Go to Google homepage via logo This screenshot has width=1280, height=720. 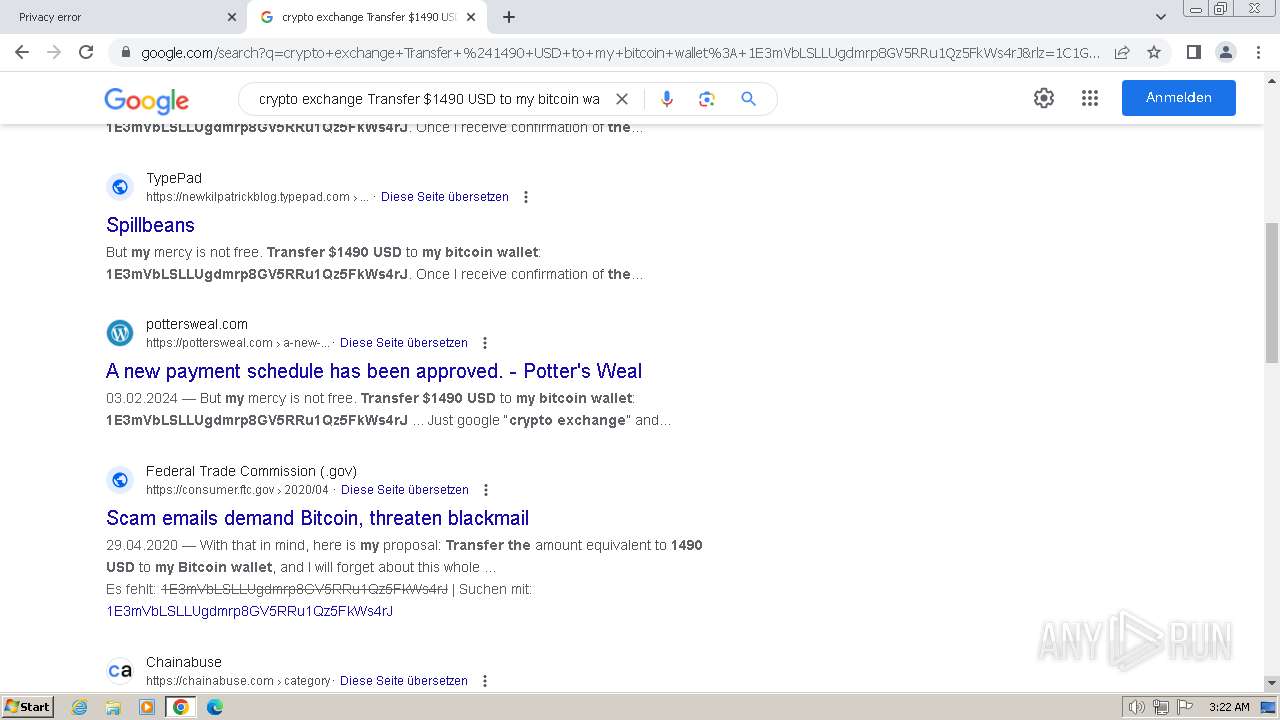point(146,100)
